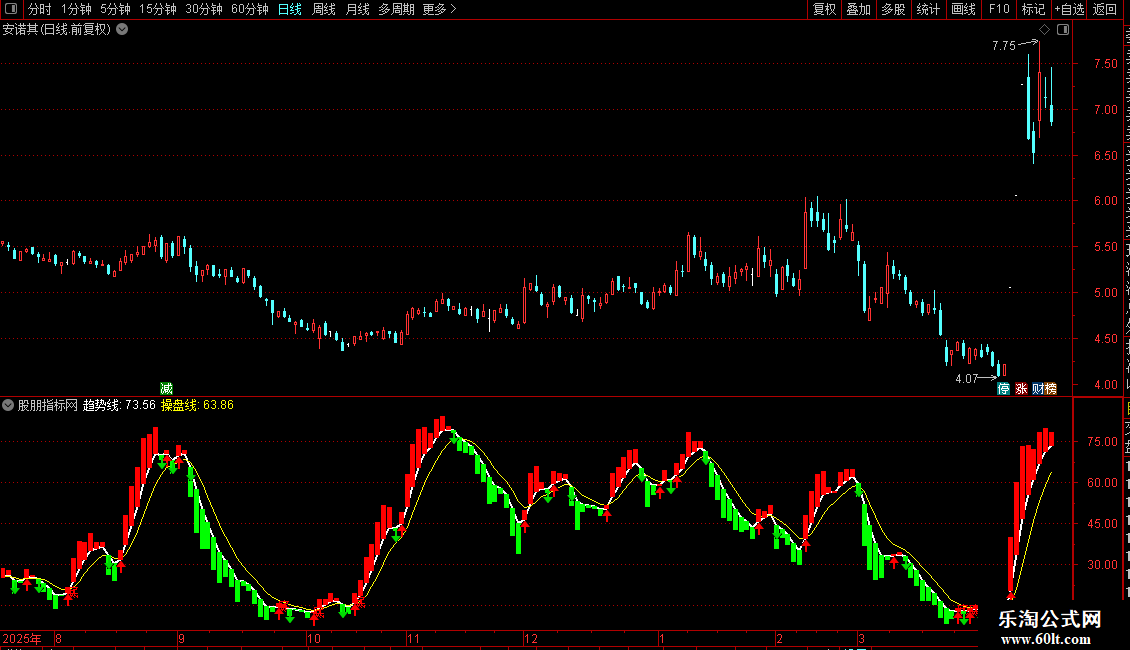Select the 60分钟 period
The image size is (1130, 650).
point(250,9)
